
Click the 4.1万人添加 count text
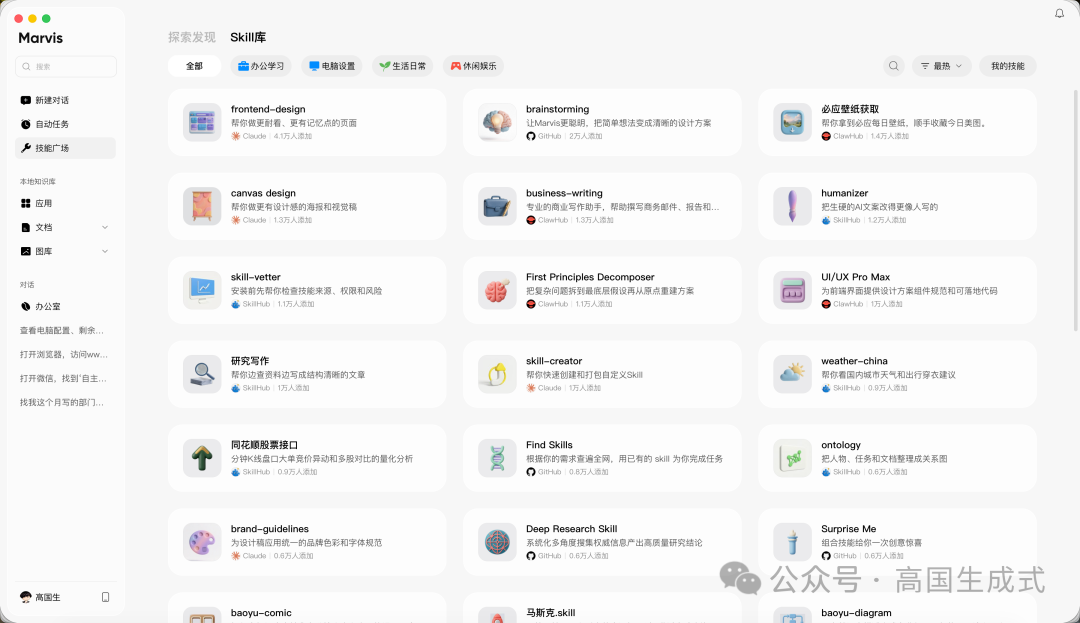pos(293,136)
